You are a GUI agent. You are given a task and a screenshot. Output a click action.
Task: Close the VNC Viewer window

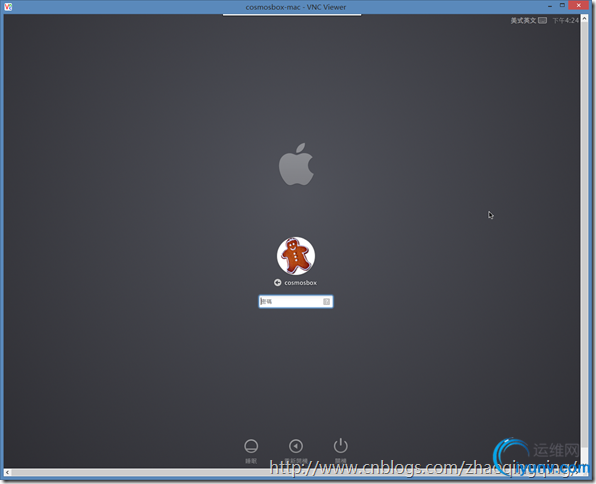coord(579,5)
